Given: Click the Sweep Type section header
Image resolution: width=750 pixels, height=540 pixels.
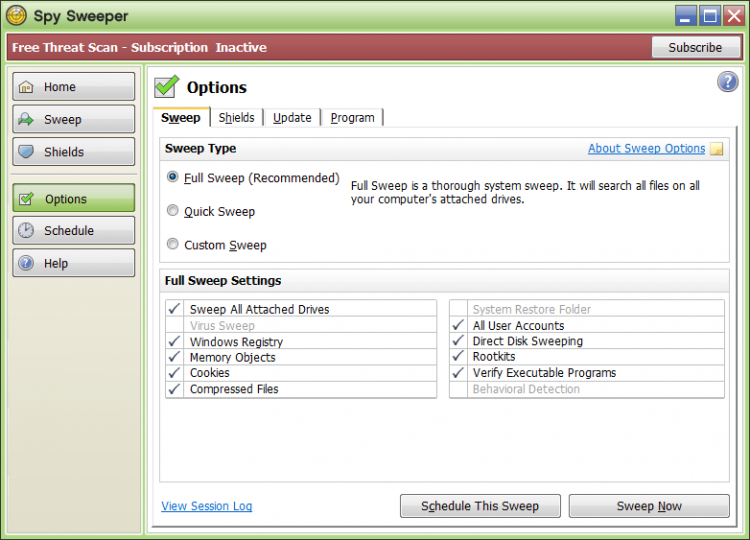Looking at the screenshot, I should tap(200, 149).
